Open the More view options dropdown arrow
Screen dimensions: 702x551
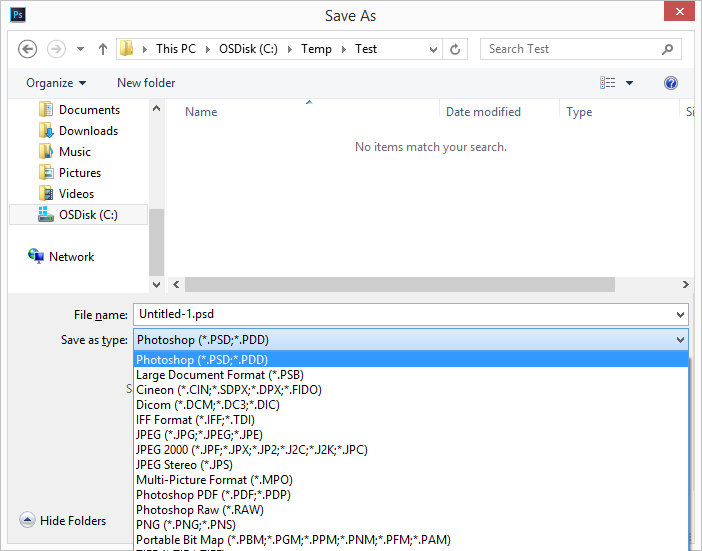(629, 83)
